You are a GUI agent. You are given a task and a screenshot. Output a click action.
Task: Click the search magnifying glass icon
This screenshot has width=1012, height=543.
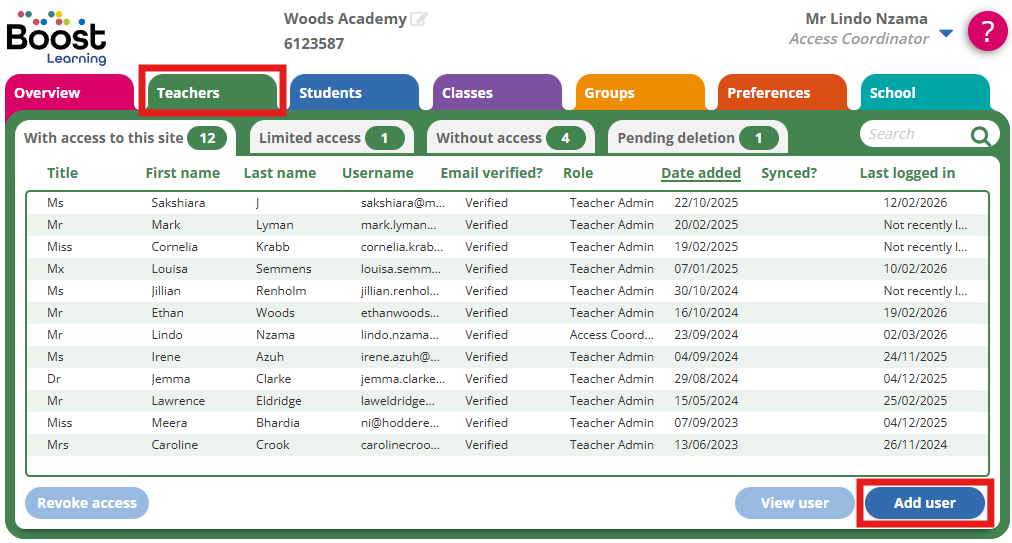[981, 136]
